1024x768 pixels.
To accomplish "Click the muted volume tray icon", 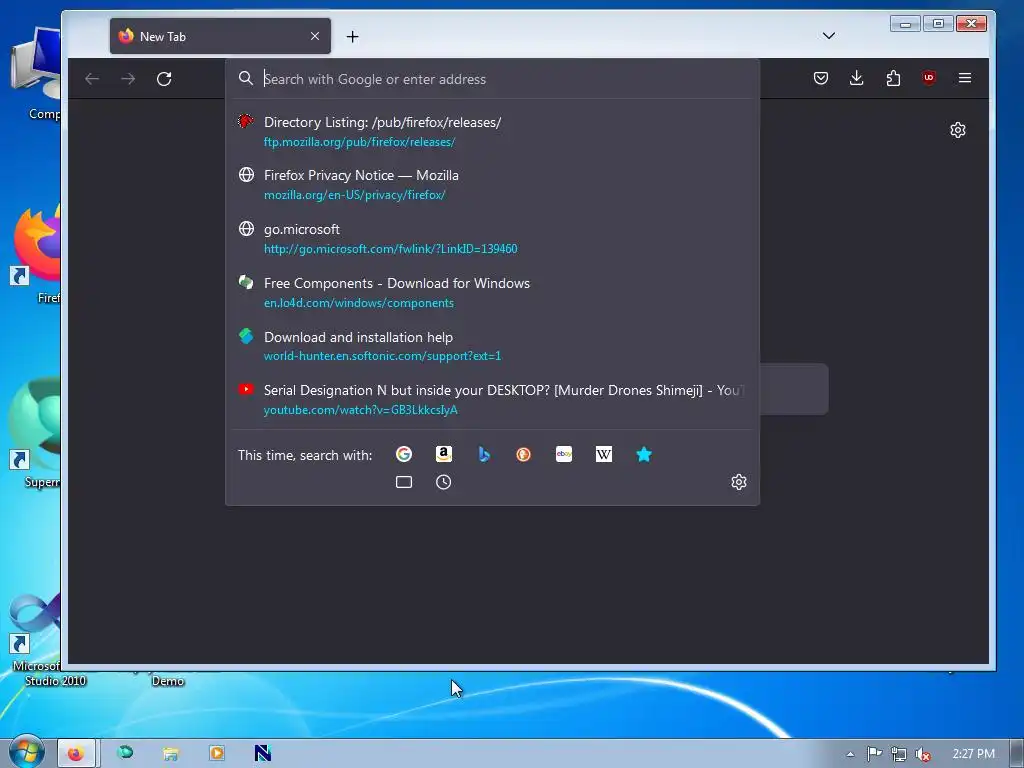I will click(923, 754).
